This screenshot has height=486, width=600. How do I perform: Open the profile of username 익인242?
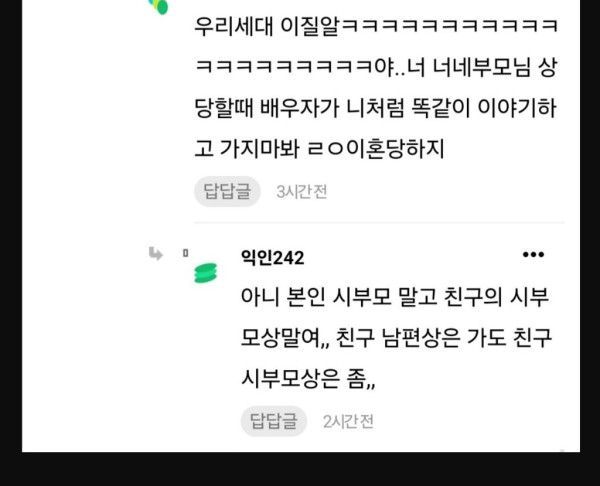point(272,258)
